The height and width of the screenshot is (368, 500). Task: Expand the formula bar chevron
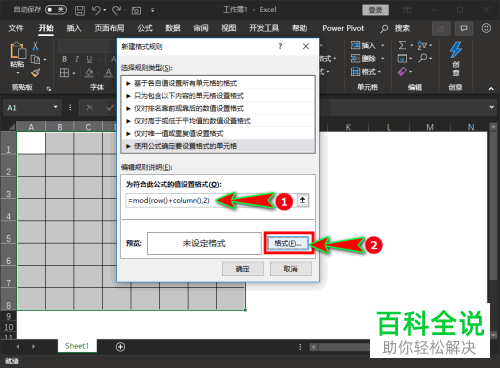492,107
